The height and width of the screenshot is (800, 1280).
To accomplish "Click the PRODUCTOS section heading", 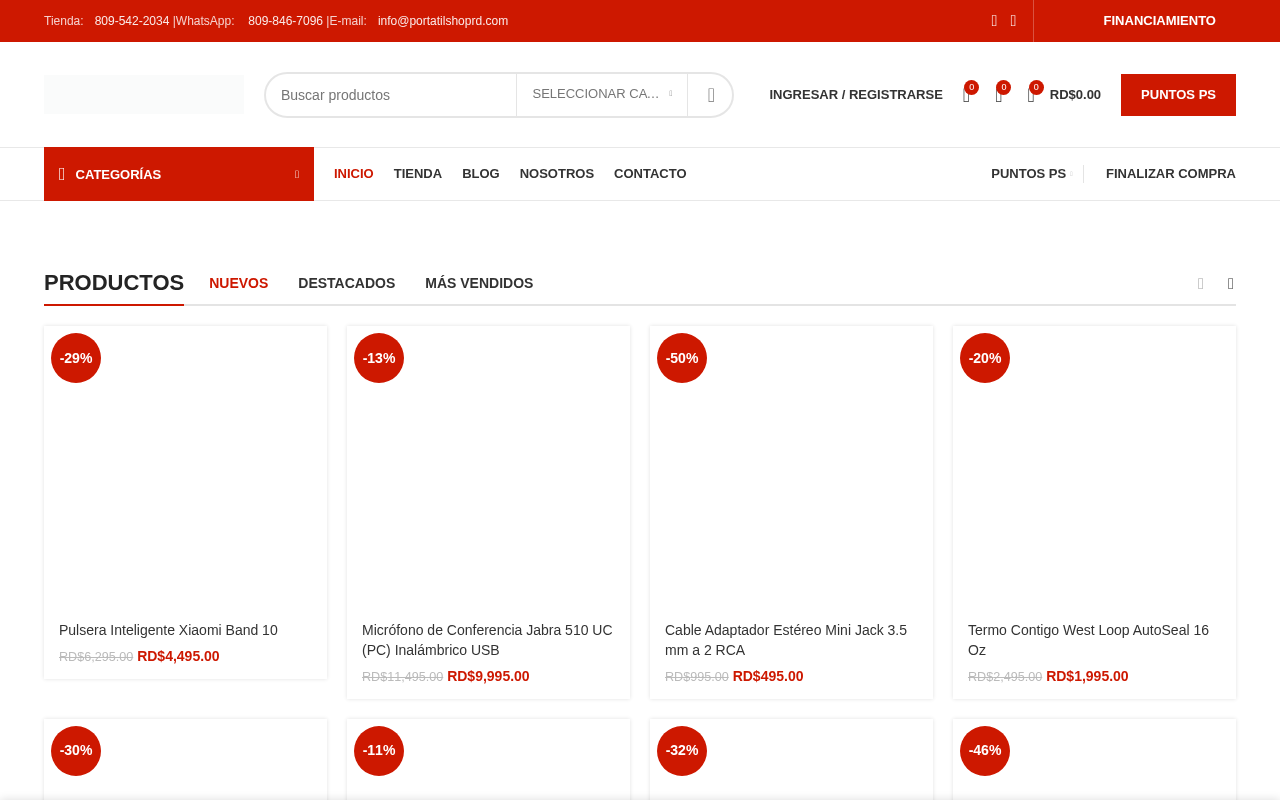I will [x=114, y=283].
